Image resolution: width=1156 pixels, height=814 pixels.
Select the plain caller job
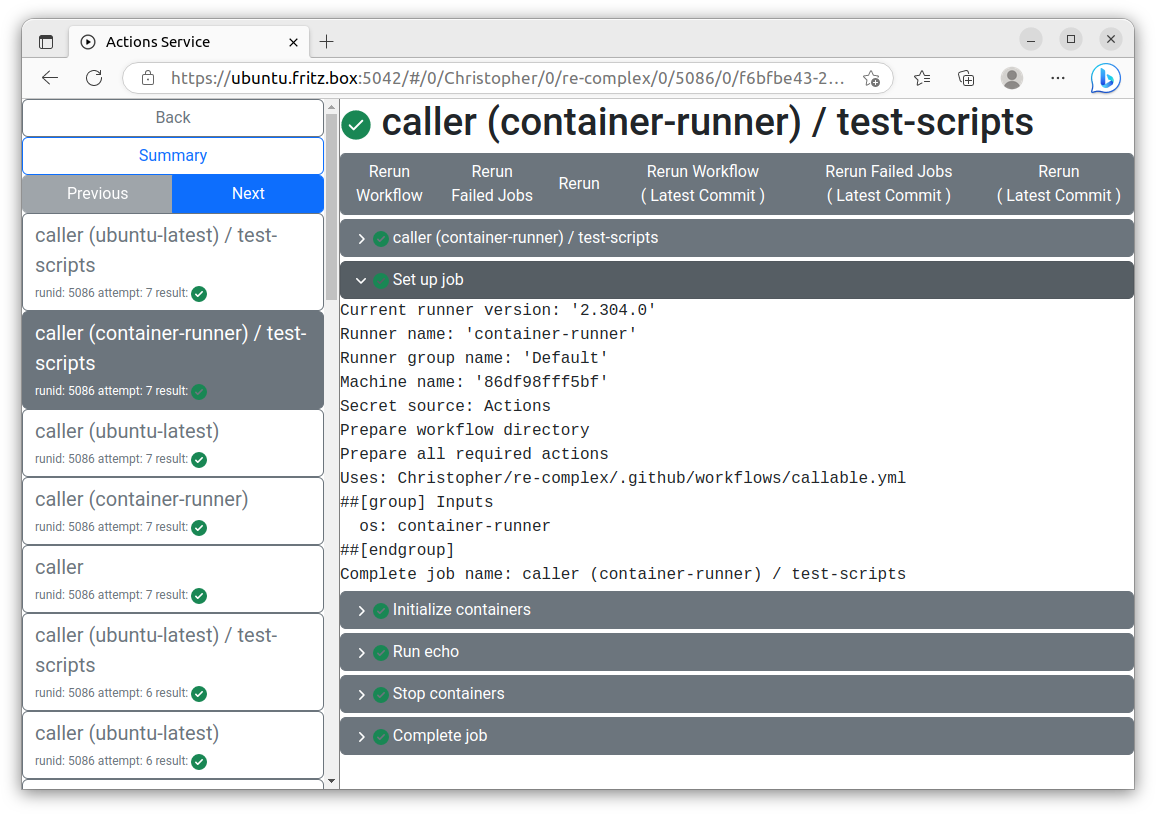pyautogui.click(x=173, y=580)
